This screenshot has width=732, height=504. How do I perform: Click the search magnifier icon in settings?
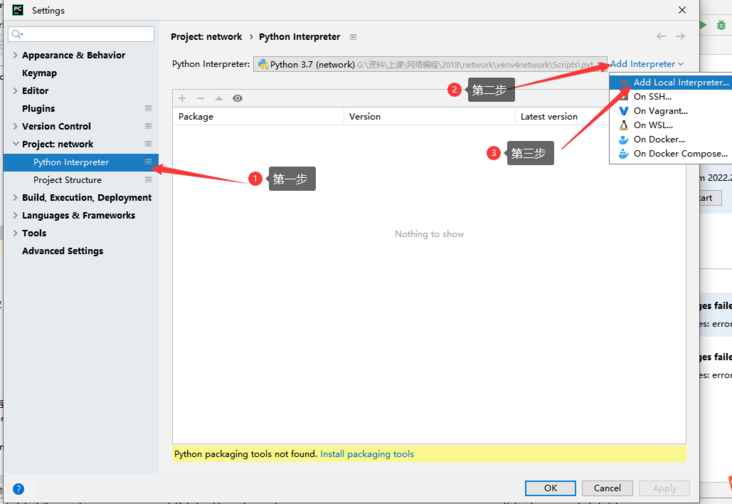[x=17, y=34]
